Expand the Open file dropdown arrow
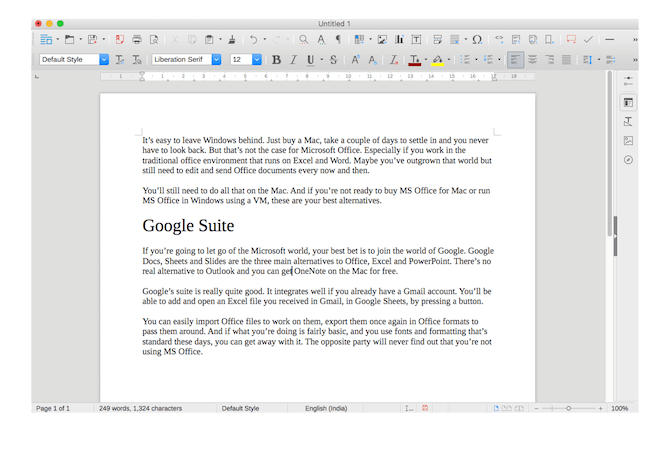The image size is (670, 457). tap(80, 39)
